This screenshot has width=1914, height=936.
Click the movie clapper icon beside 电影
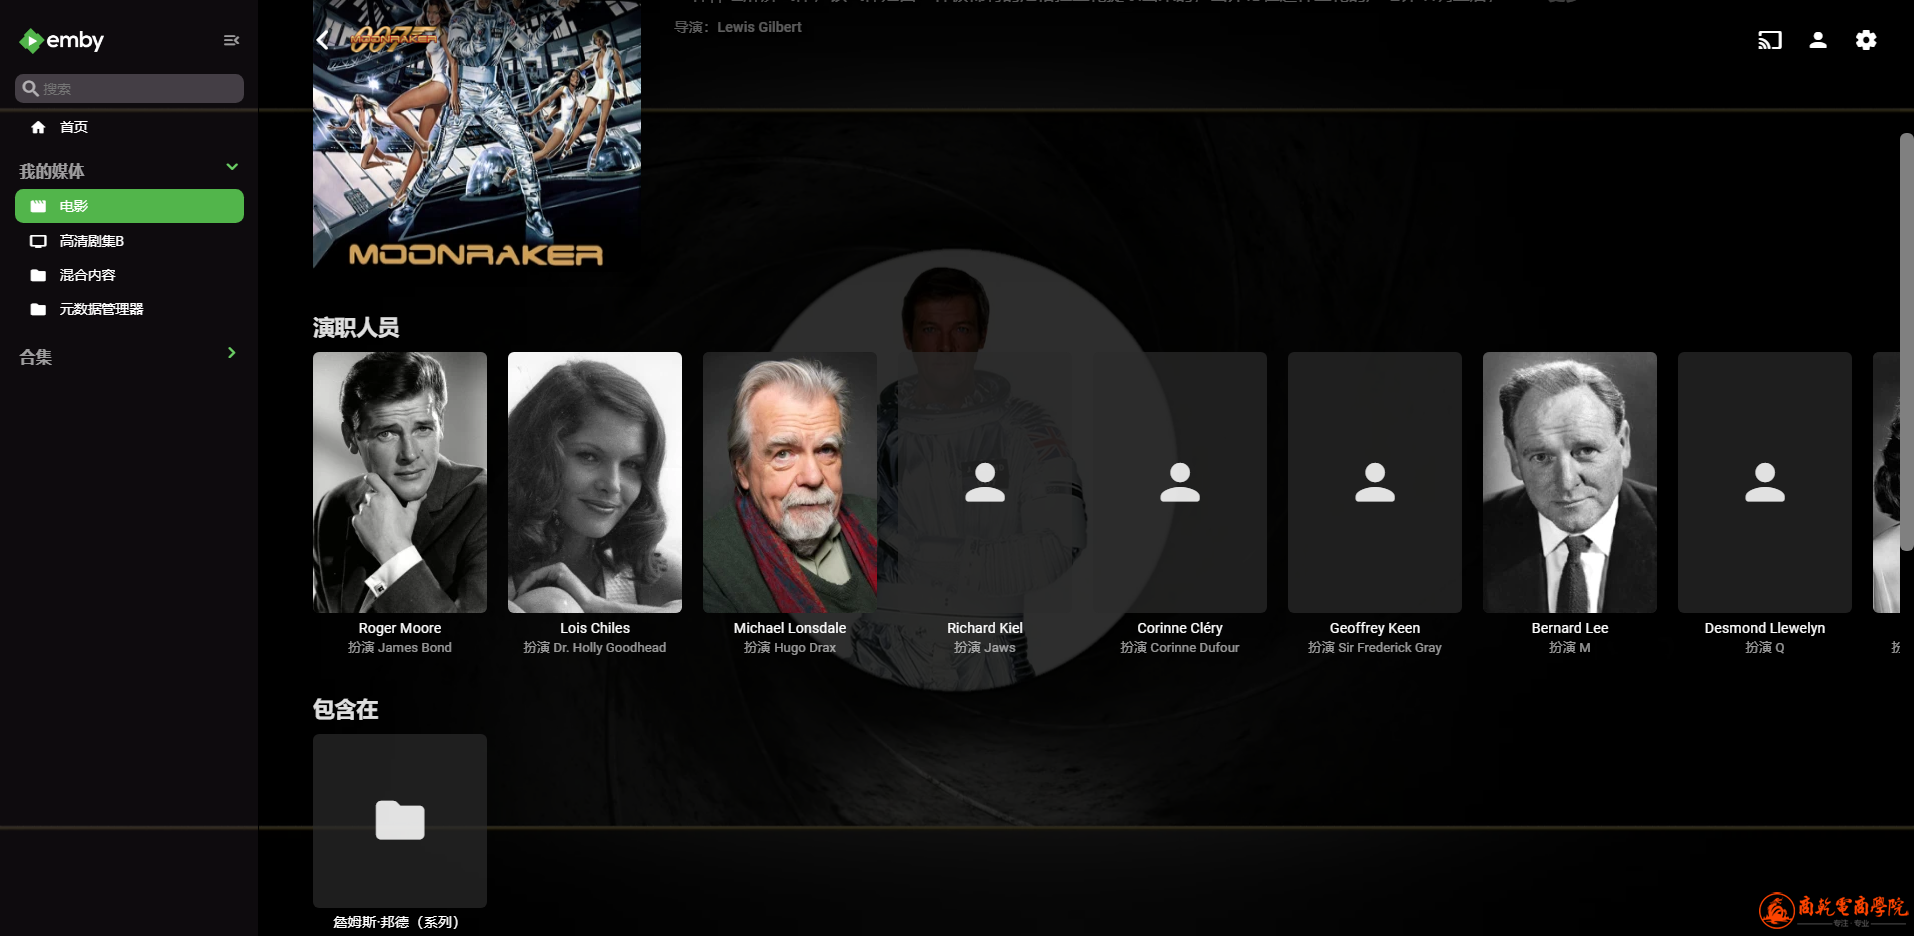38,206
